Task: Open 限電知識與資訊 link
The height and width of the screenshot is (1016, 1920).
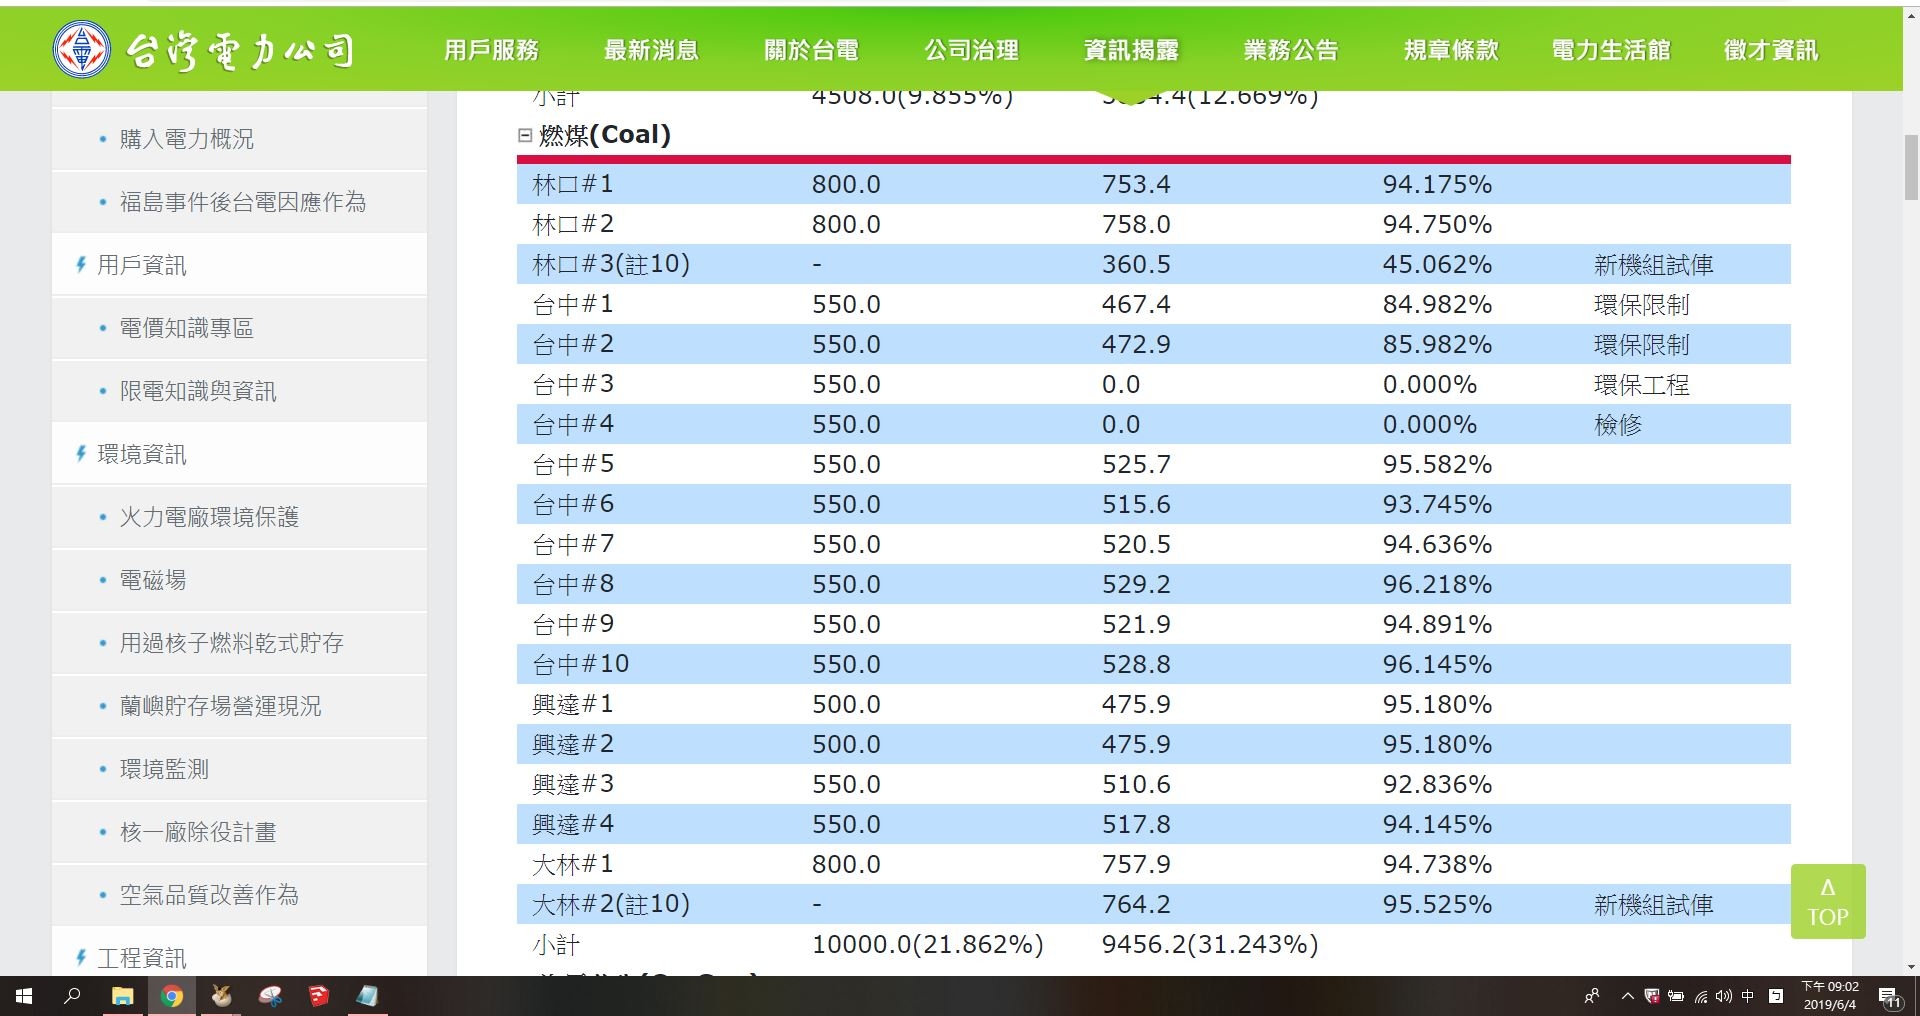Action: (198, 391)
